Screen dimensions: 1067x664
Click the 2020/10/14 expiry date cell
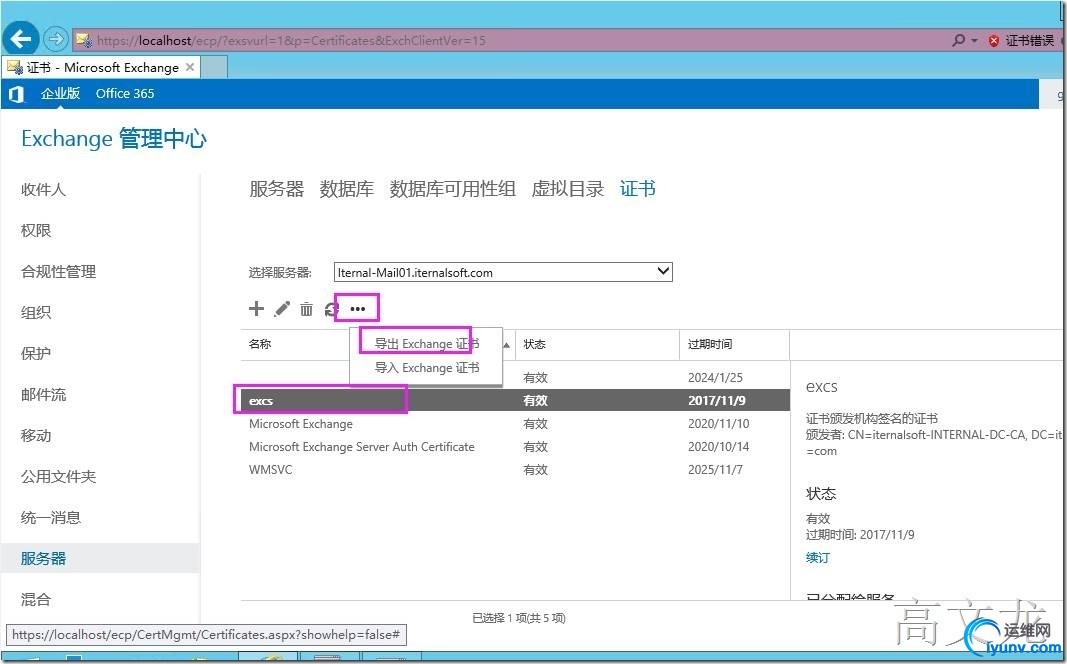tap(719, 447)
